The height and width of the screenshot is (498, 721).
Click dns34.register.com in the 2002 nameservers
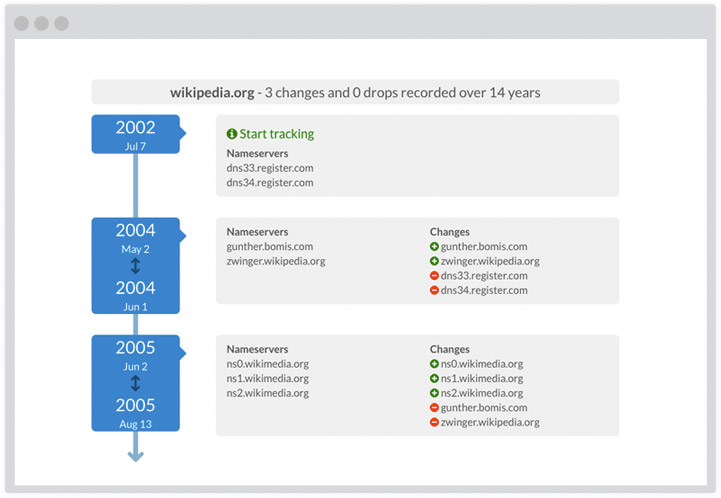coord(270,183)
